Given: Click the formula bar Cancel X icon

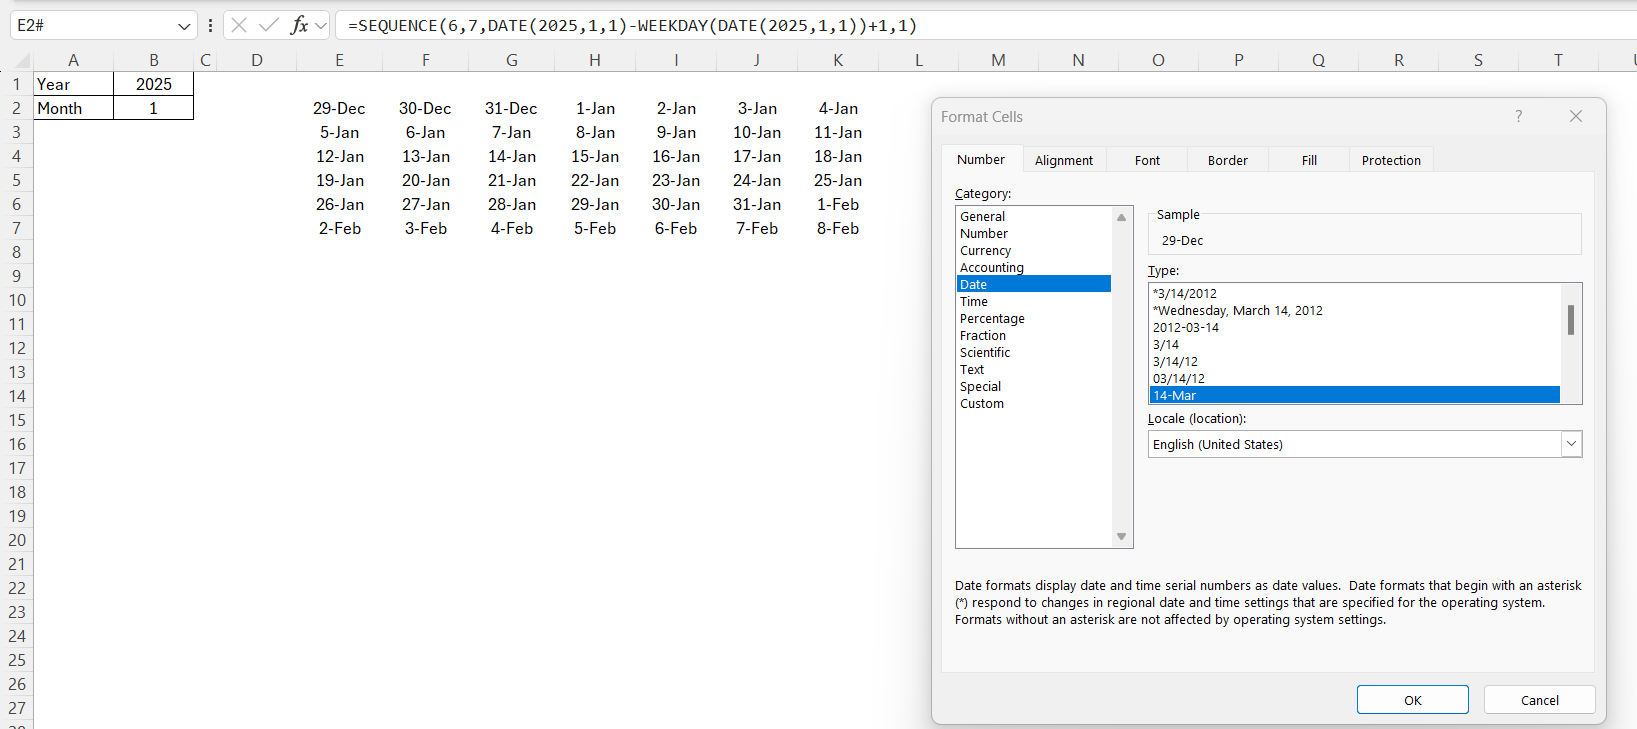Looking at the screenshot, I should pos(239,25).
